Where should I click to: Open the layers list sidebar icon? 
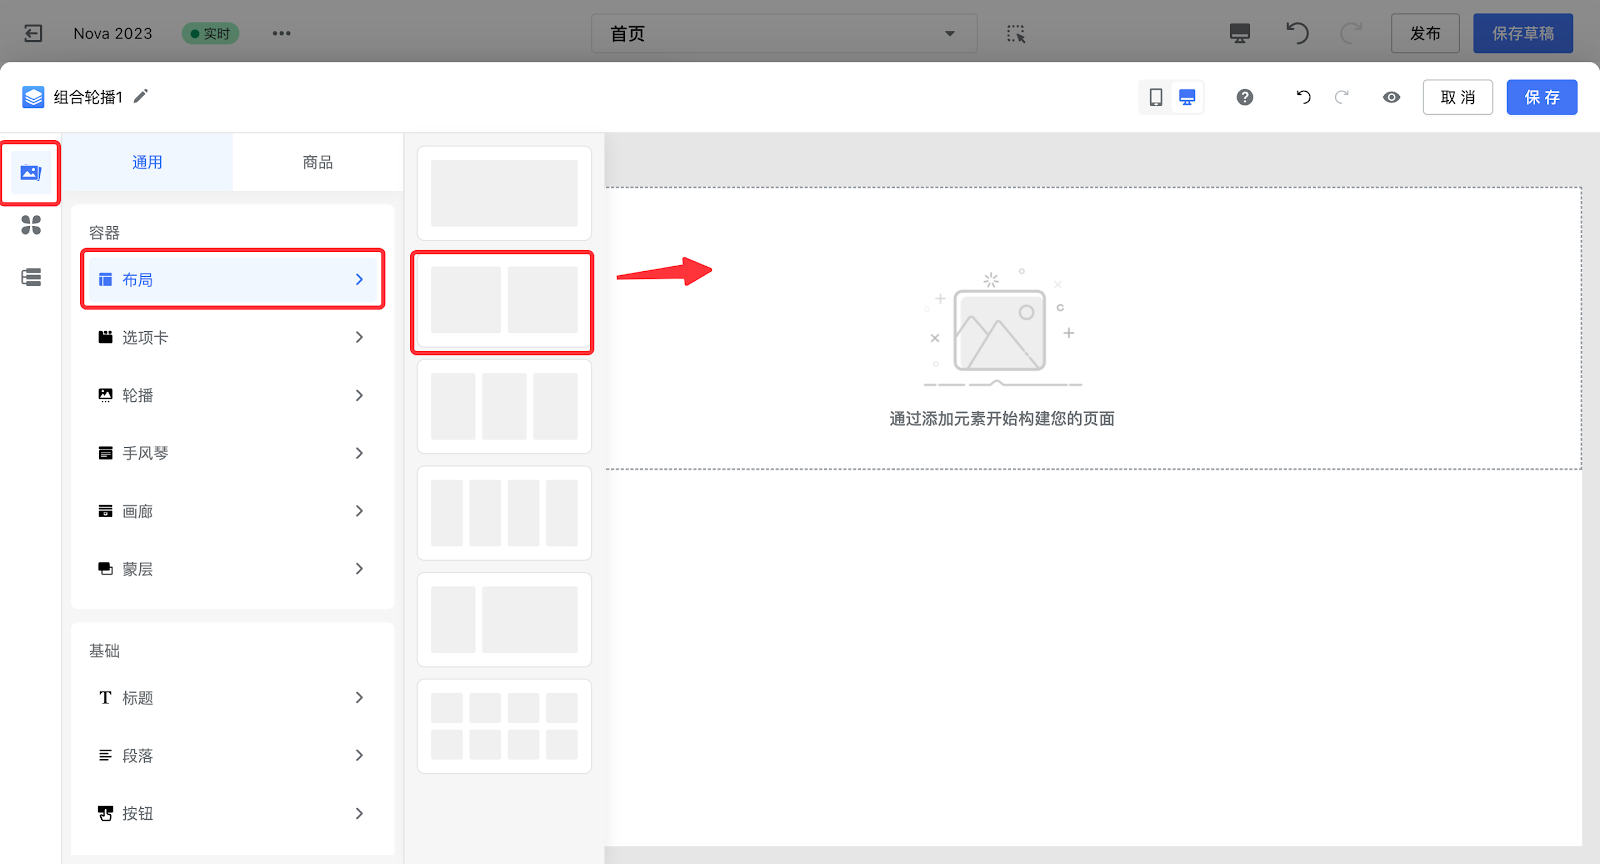pyautogui.click(x=31, y=277)
